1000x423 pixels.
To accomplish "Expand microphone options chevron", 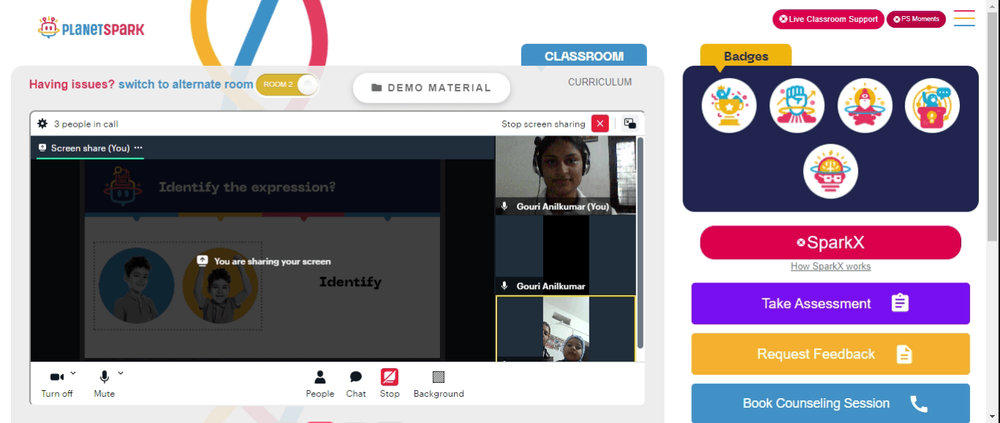I will (x=121, y=373).
